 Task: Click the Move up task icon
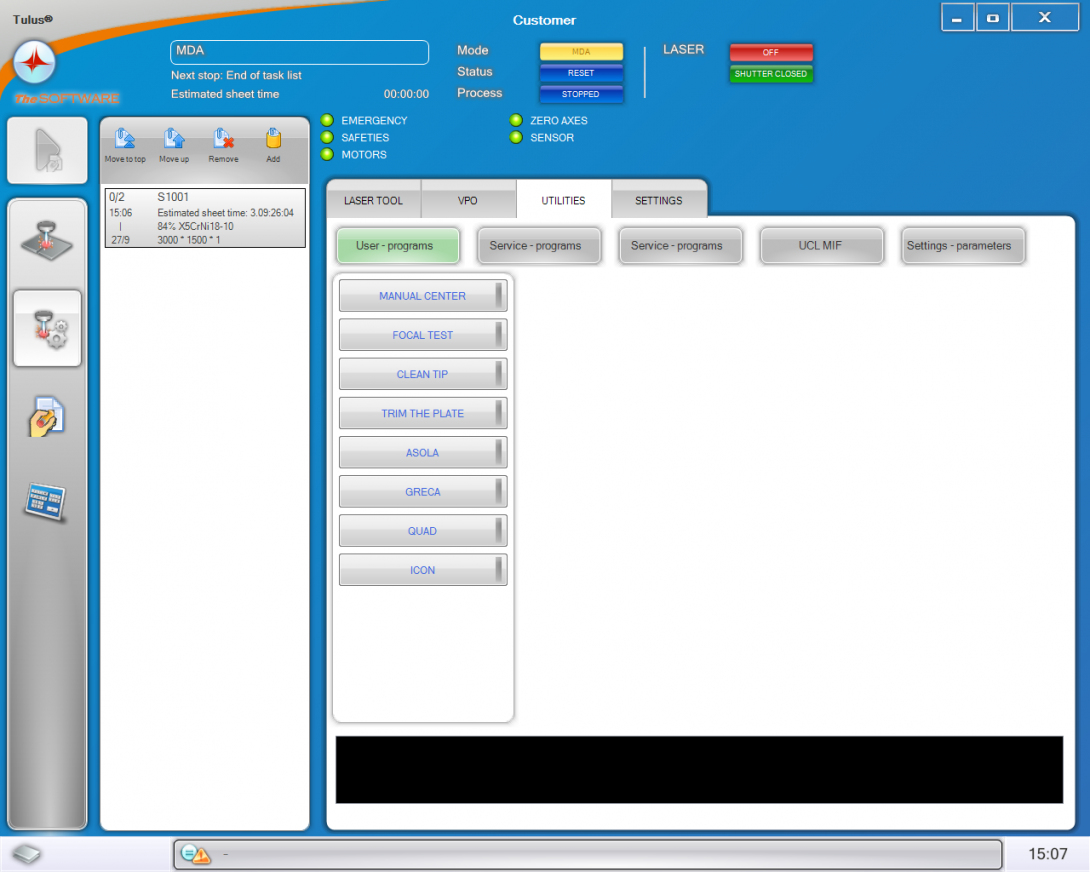click(174, 140)
